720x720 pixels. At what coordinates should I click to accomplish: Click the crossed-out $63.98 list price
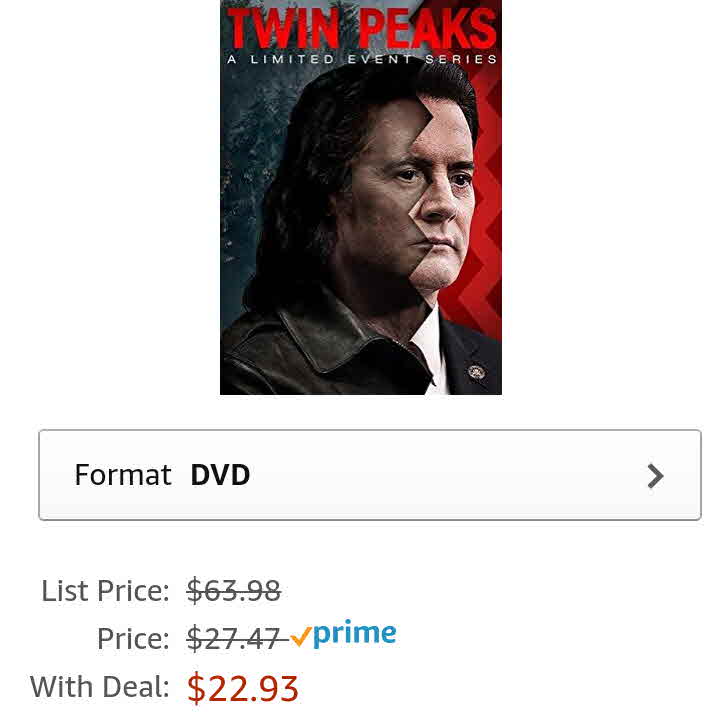click(234, 591)
